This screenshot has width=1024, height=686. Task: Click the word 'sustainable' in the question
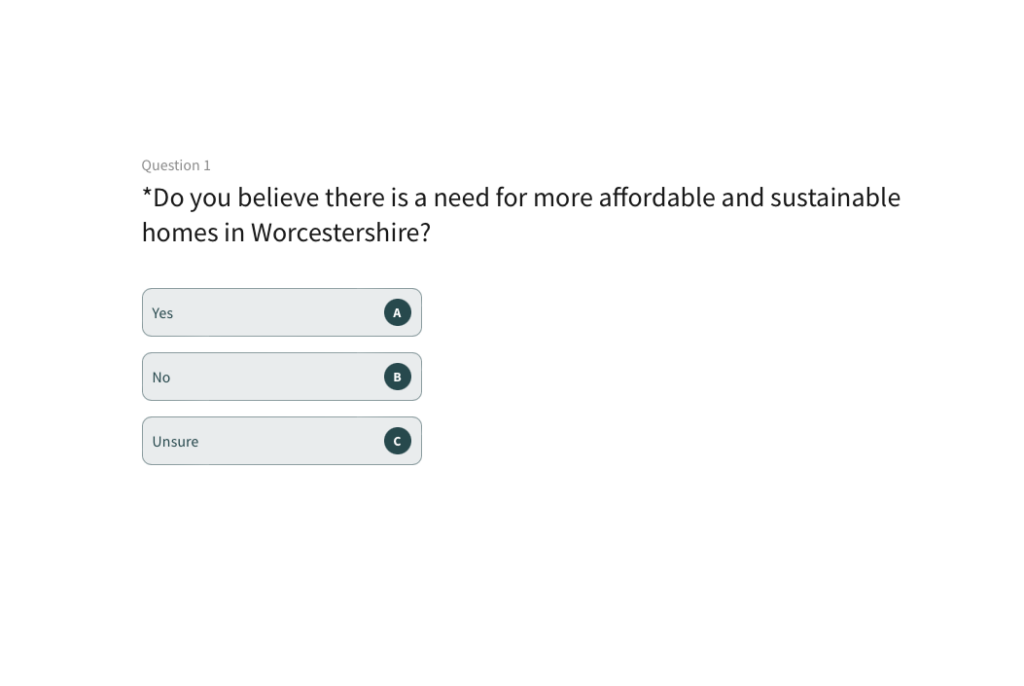click(x=835, y=197)
